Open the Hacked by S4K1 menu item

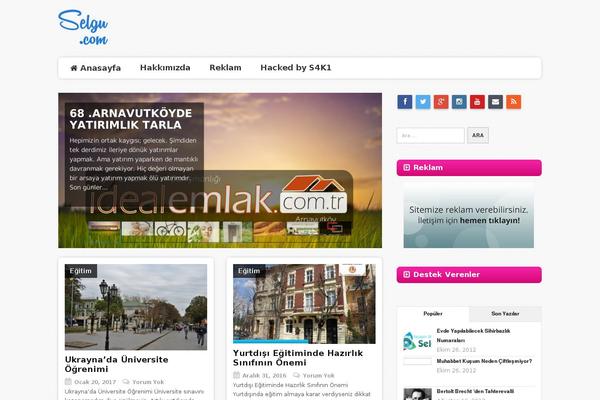click(296, 68)
